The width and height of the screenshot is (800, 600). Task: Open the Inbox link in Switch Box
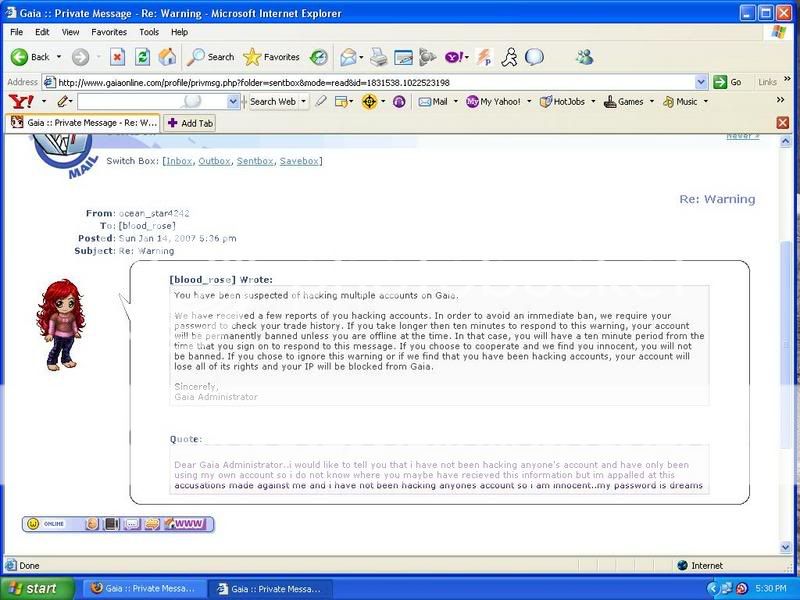[181, 161]
